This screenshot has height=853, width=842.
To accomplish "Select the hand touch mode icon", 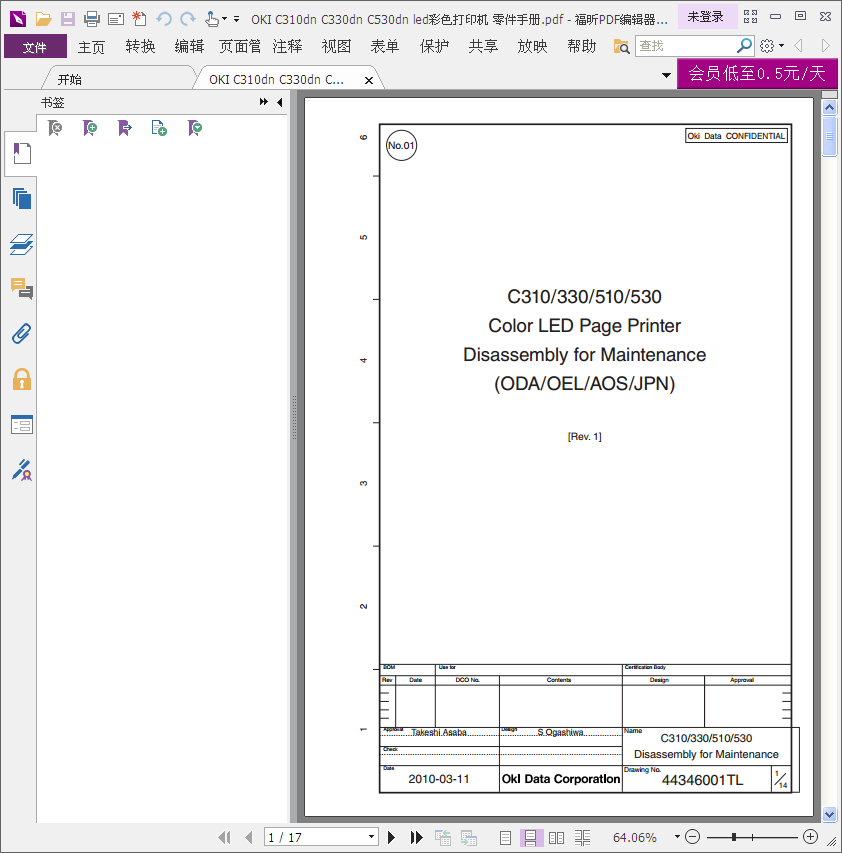I will [212, 20].
